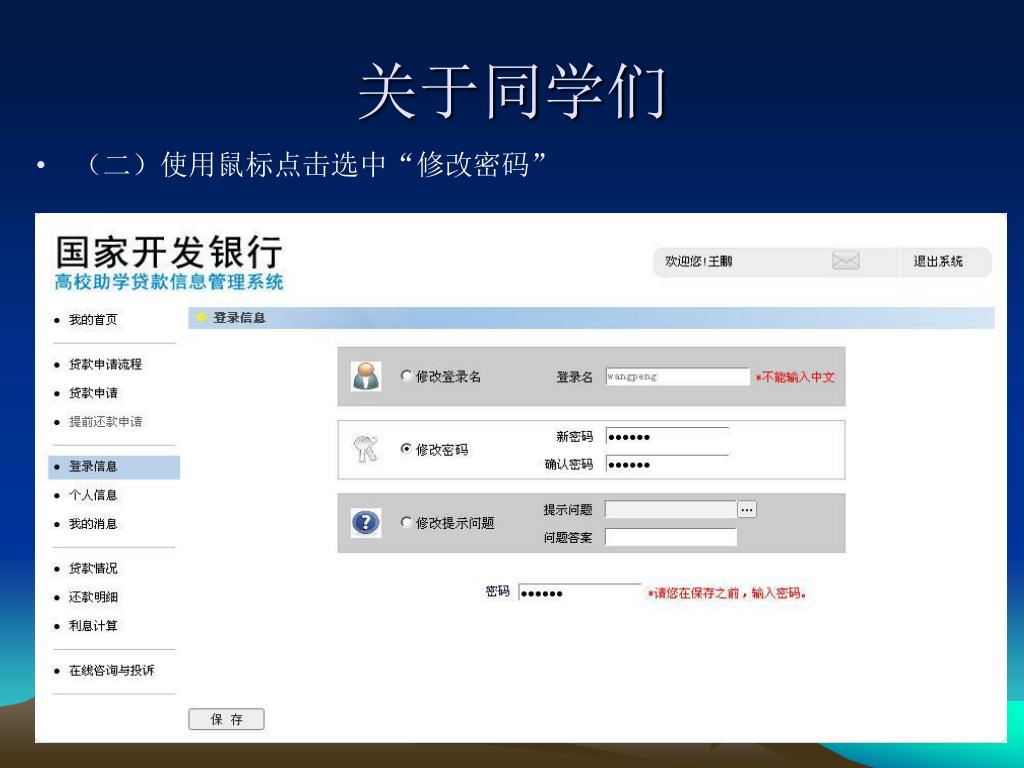1024x768 pixels.
Task: Click the 新密码 input field
Action: (667, 437)
